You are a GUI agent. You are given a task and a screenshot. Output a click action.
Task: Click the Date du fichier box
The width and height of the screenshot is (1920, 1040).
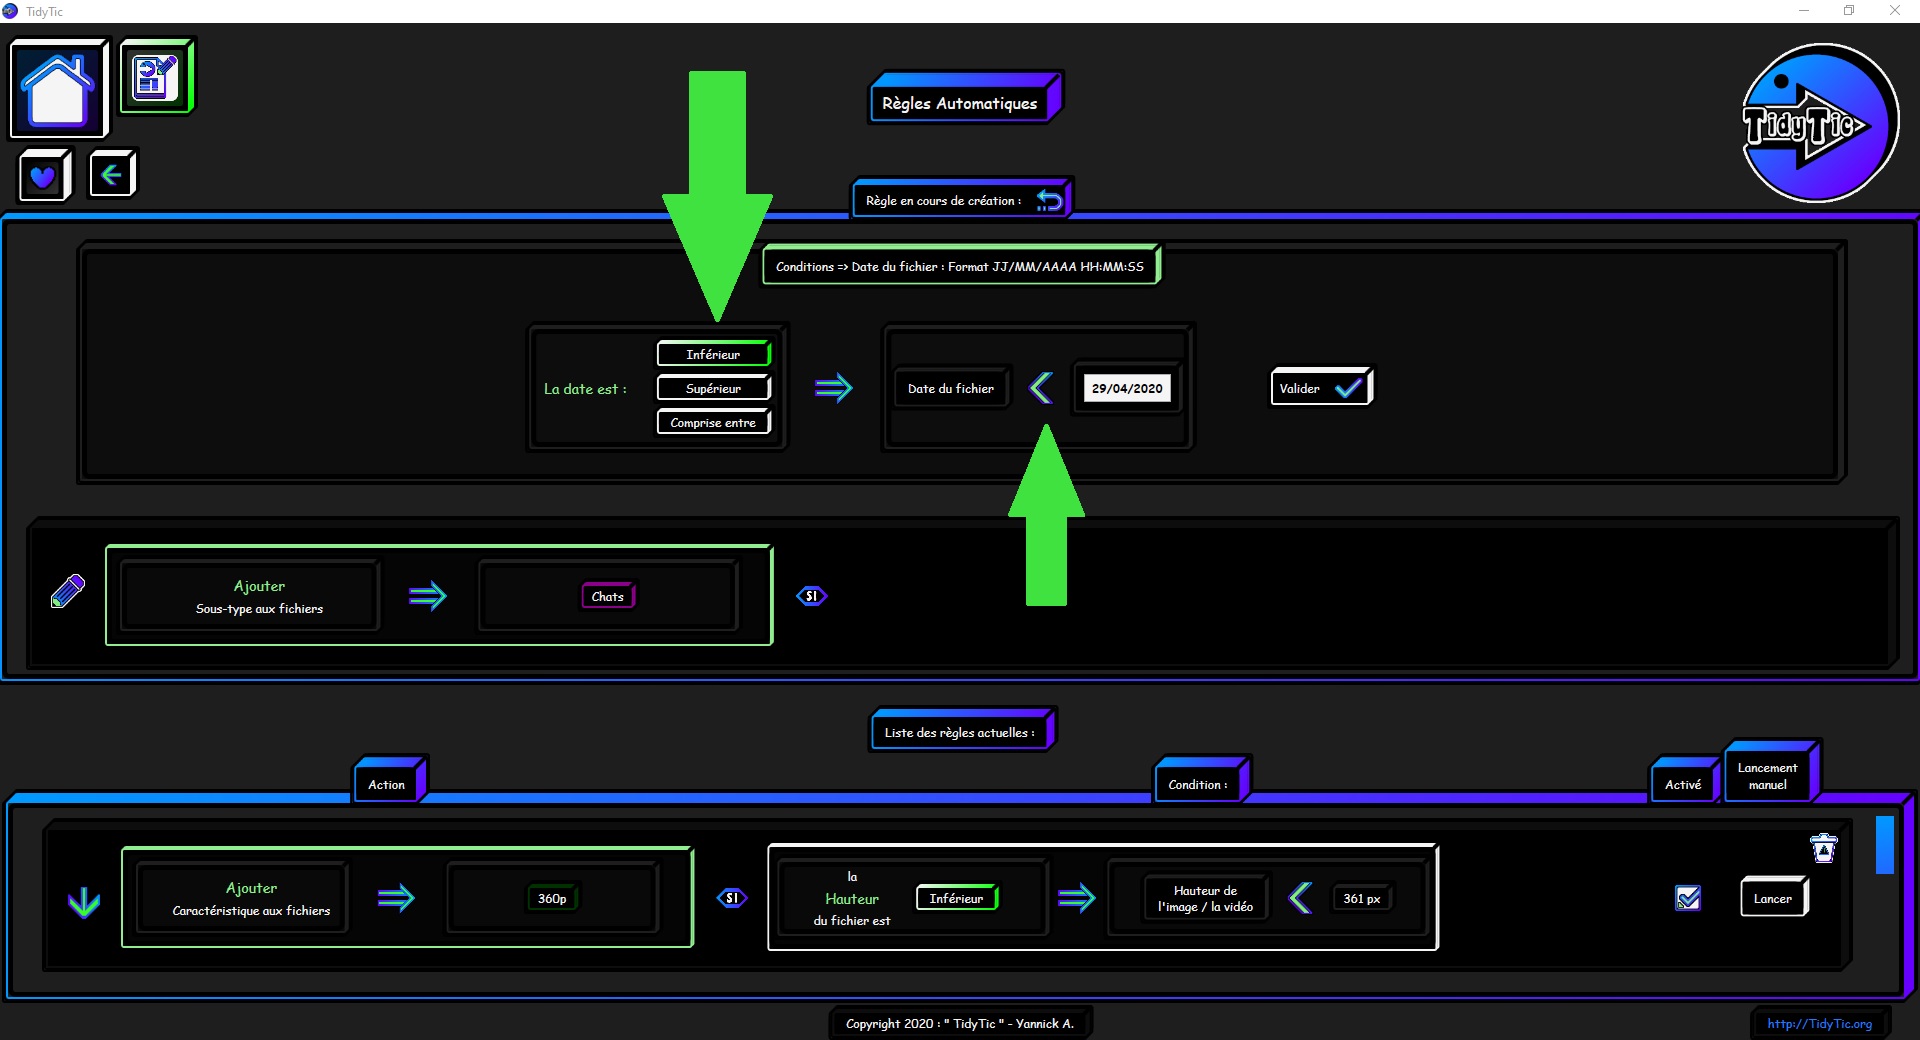pos(951,388)
